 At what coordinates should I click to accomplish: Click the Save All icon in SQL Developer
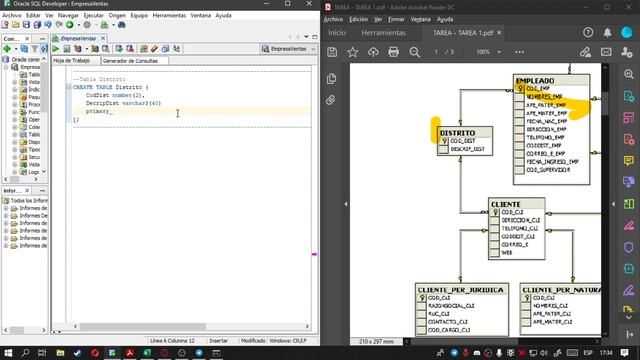click(37, 25)
